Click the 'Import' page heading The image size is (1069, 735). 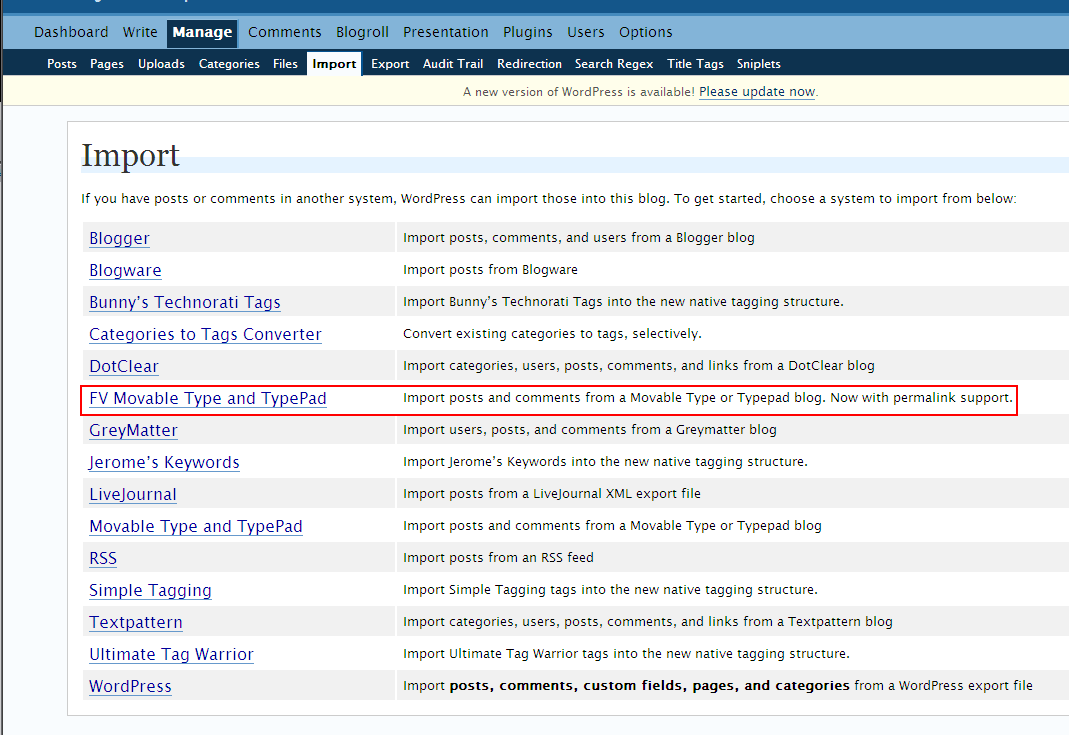click(130, 155)
